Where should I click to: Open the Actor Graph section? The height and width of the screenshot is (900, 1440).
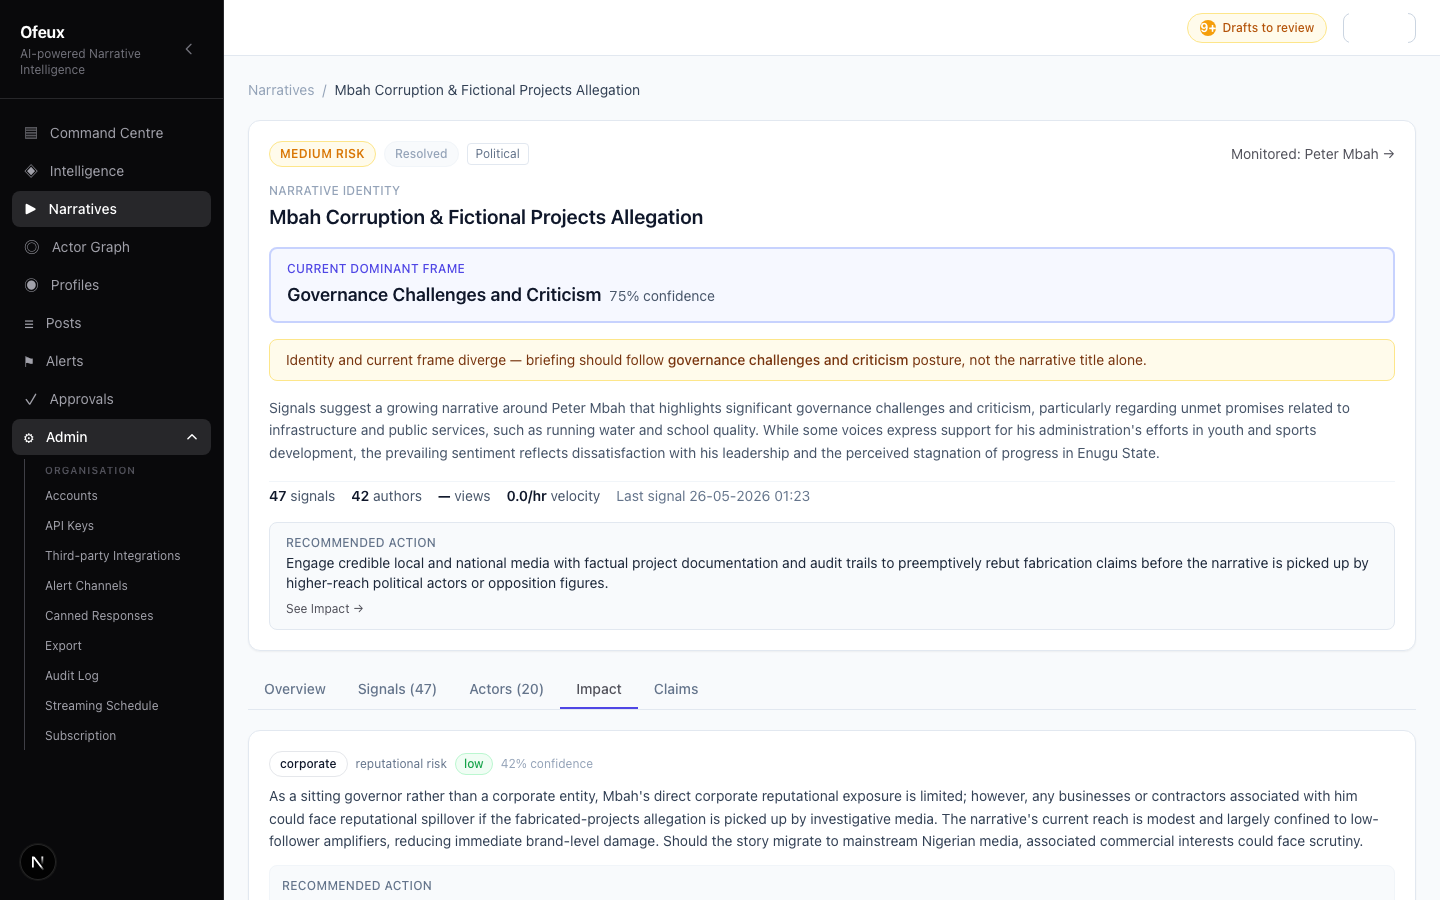point(111,247)
